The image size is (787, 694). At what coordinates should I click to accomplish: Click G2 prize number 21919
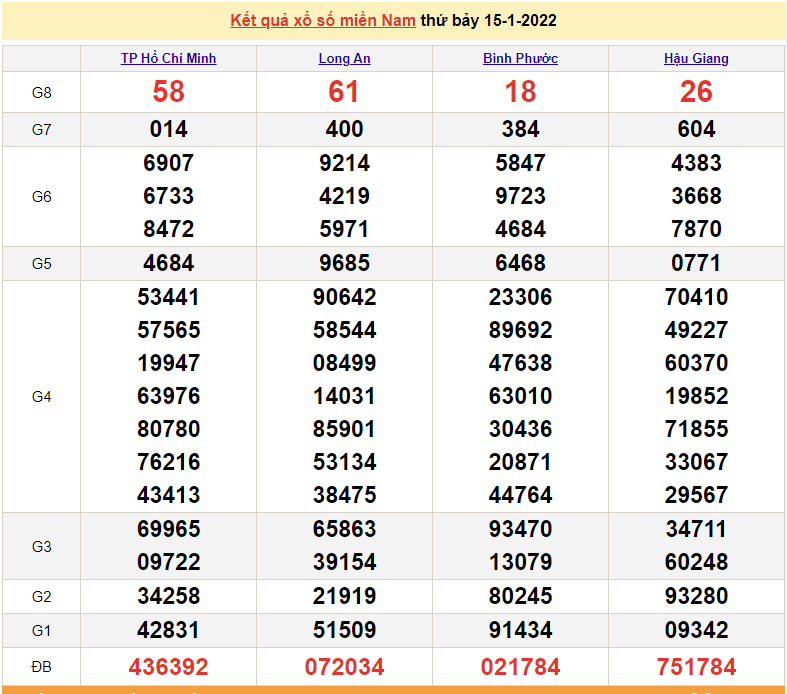[344, 596]
